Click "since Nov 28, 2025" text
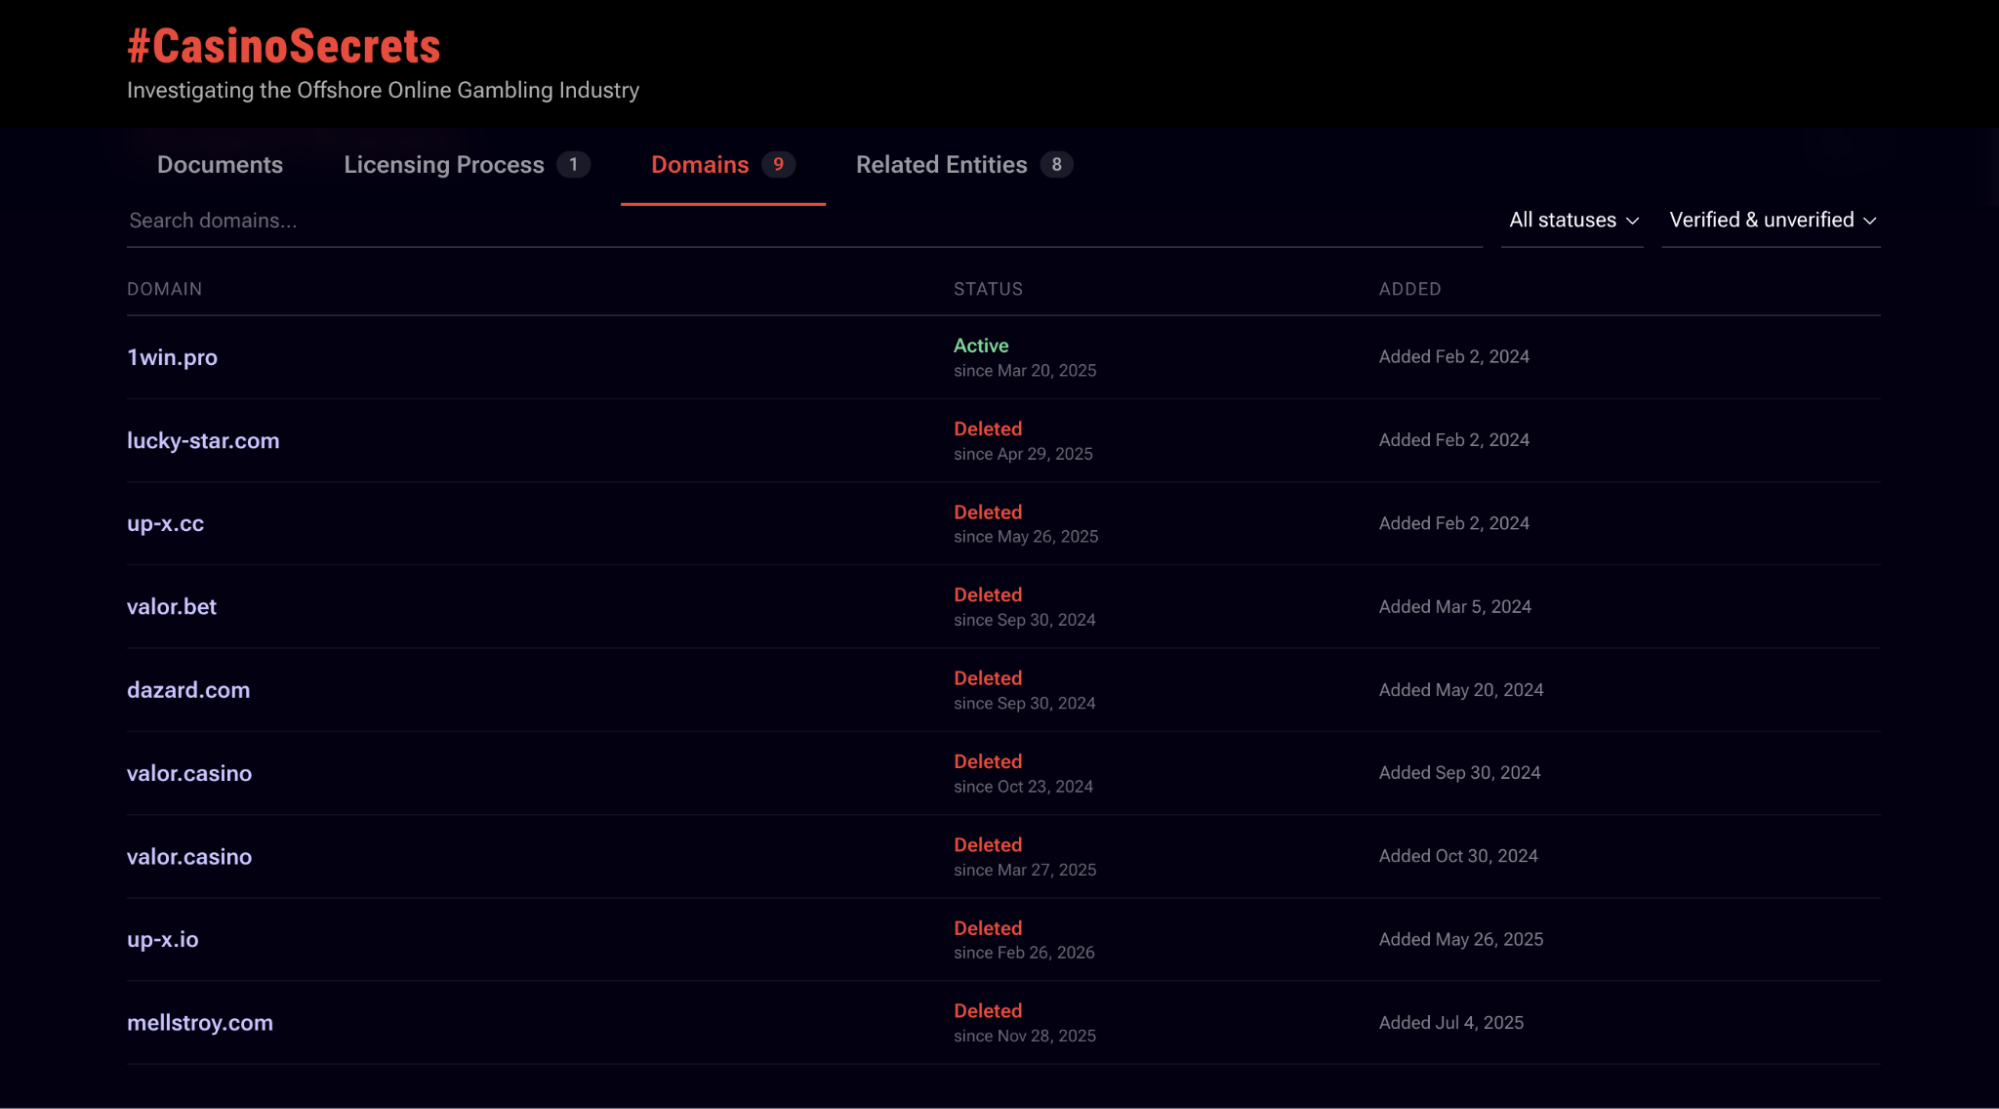This screenshot has width=1999, height=1109. tap(1025, 1036)
